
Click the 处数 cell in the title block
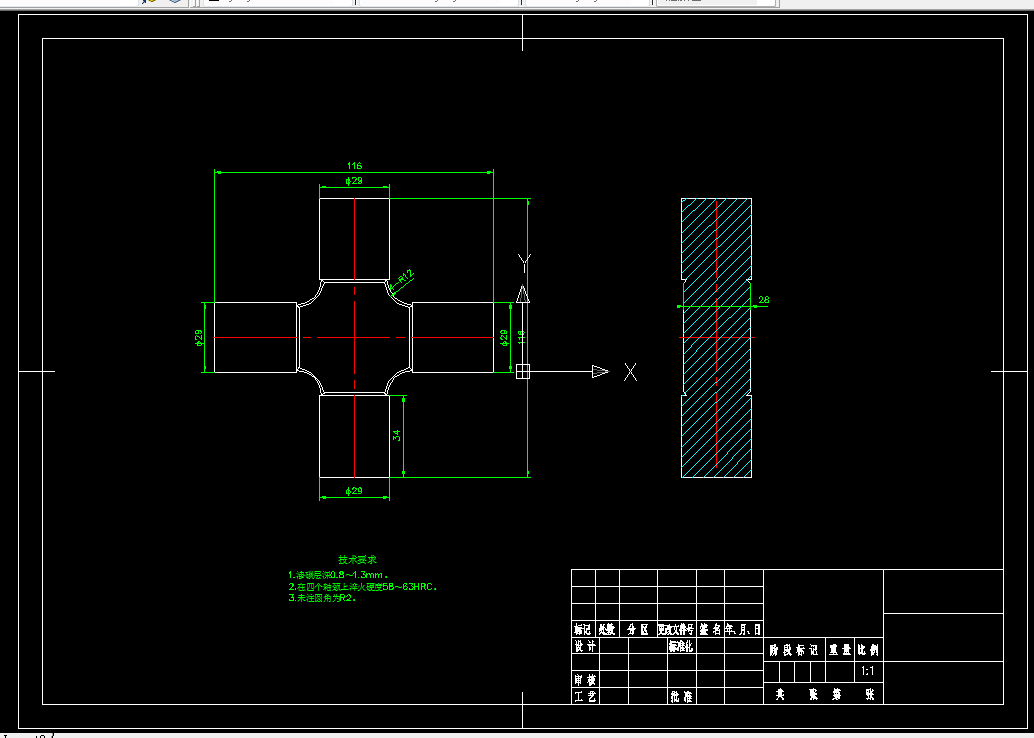(x=607, y=629)
